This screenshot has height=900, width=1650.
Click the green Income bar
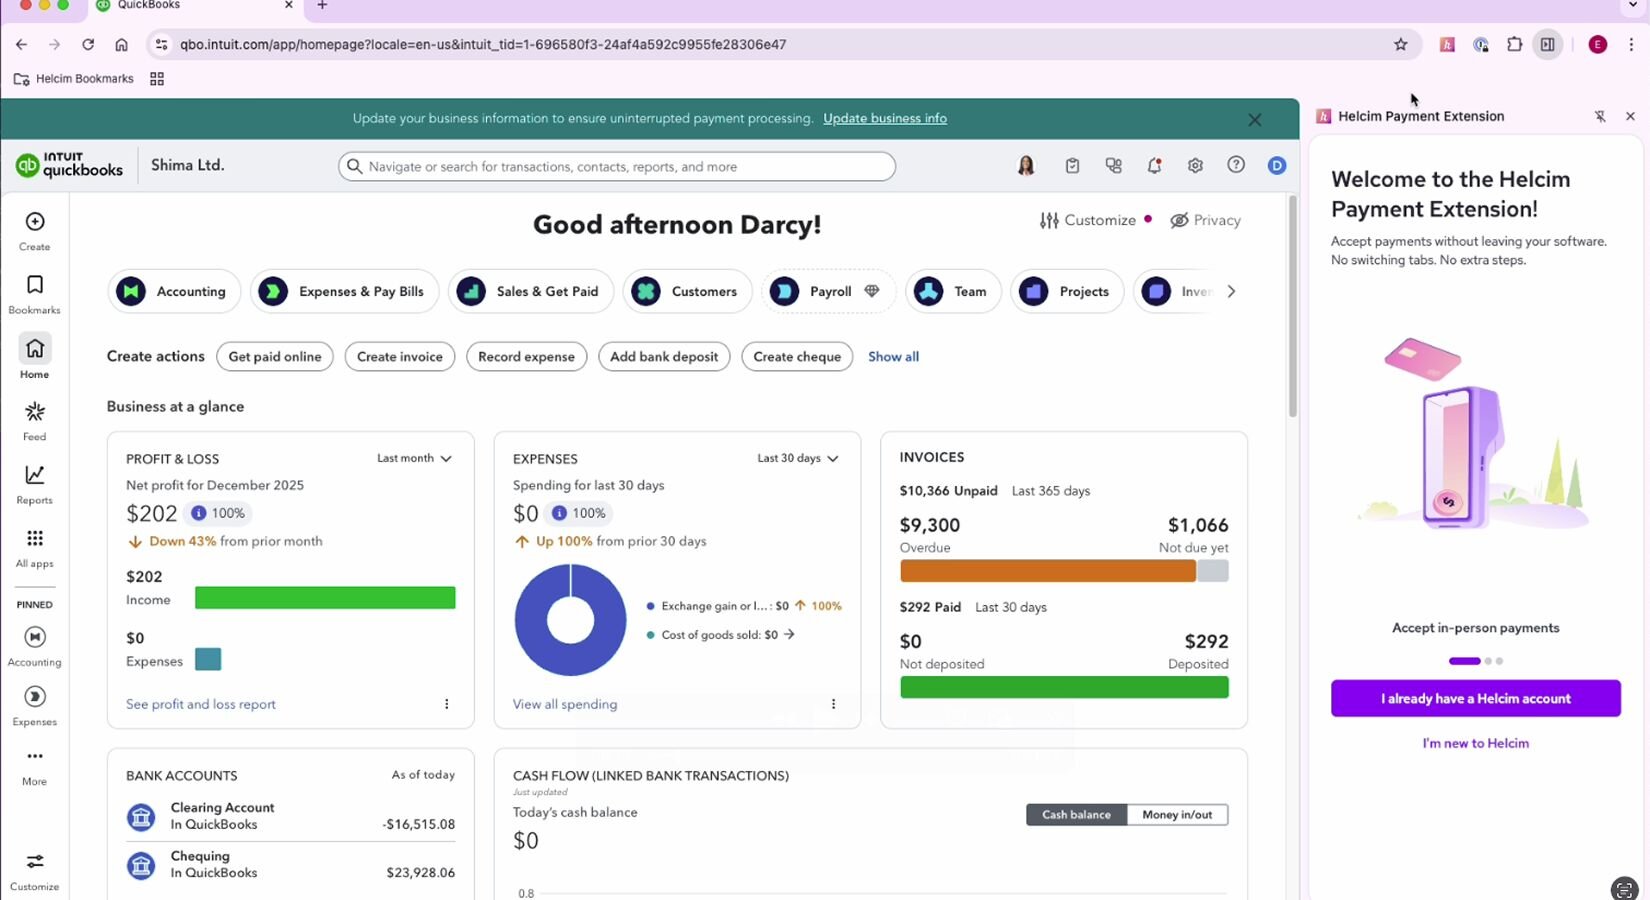click(x=325, y=598)
